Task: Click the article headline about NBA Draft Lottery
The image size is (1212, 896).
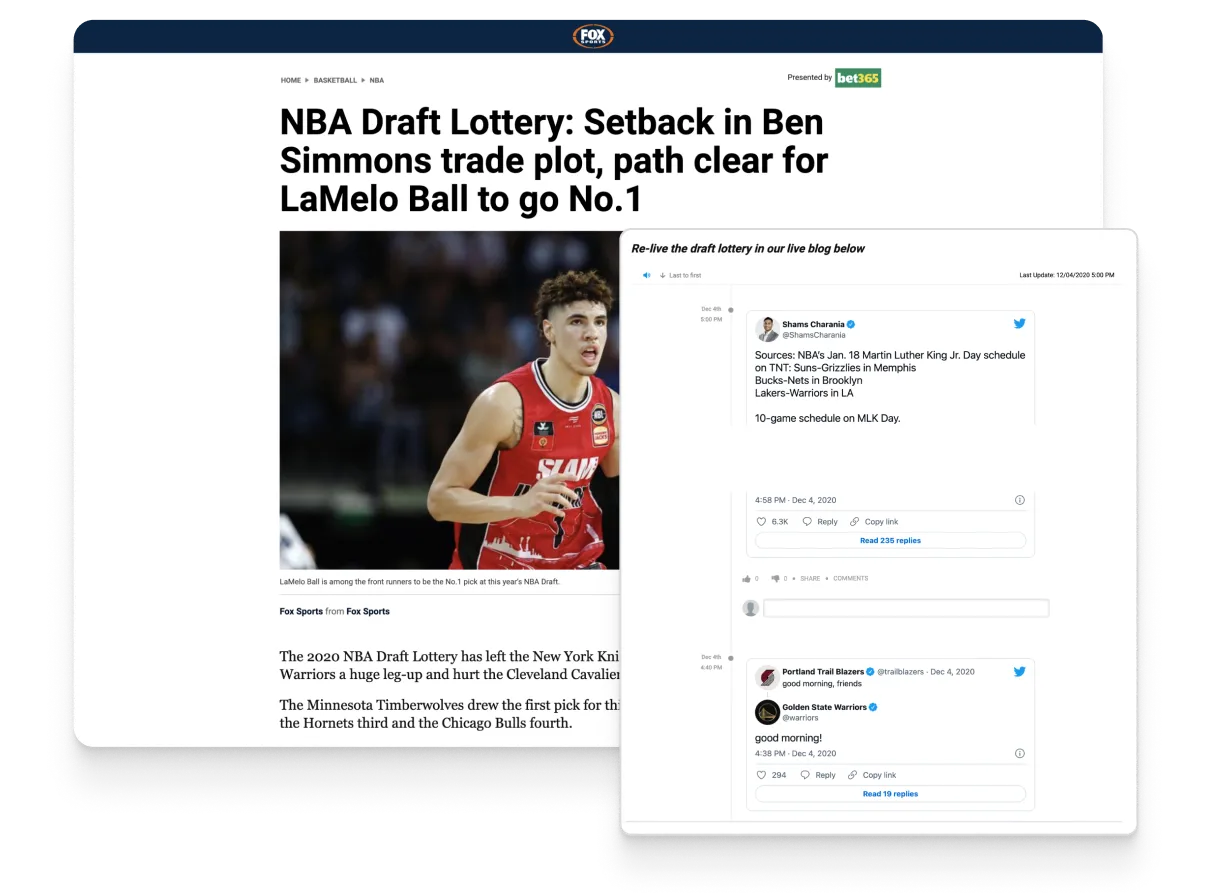Action: (554, 160)
